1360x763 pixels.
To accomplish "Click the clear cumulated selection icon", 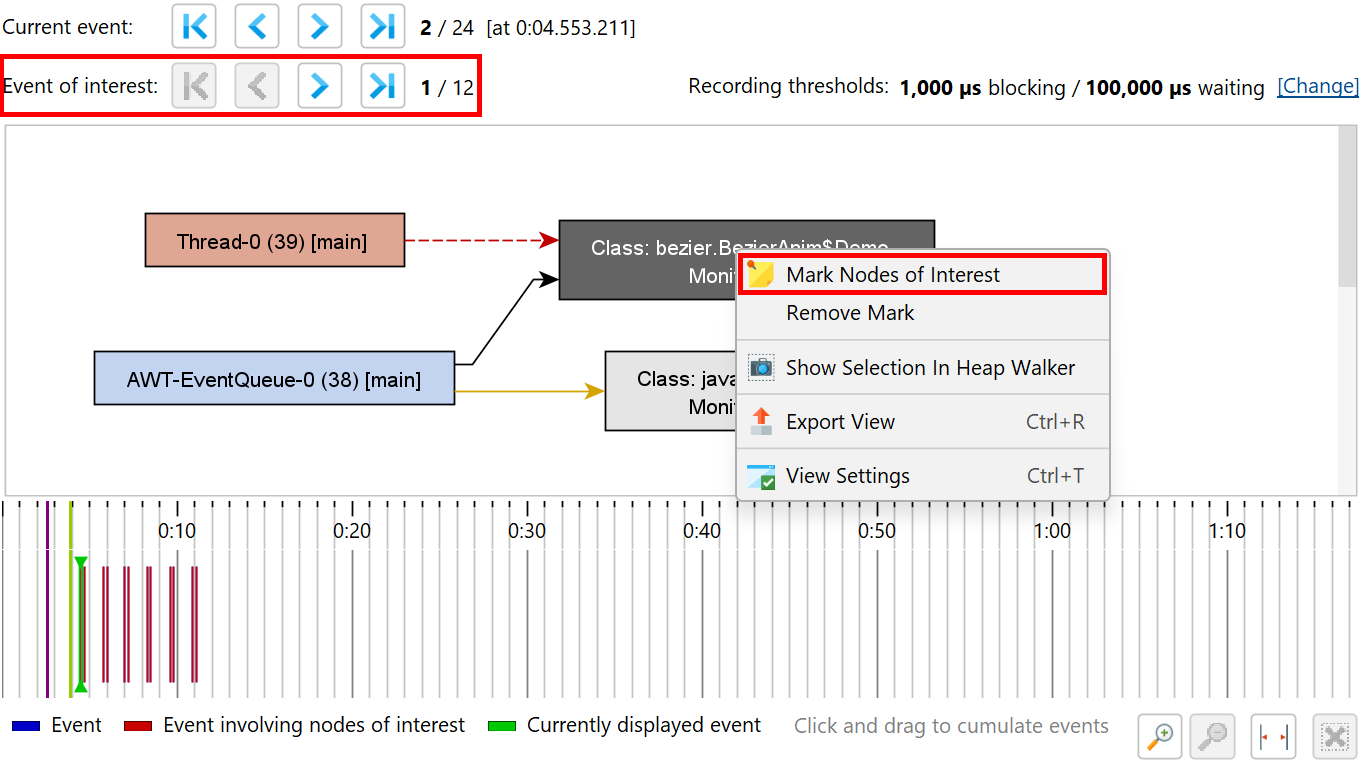I will click(1334, 737).
